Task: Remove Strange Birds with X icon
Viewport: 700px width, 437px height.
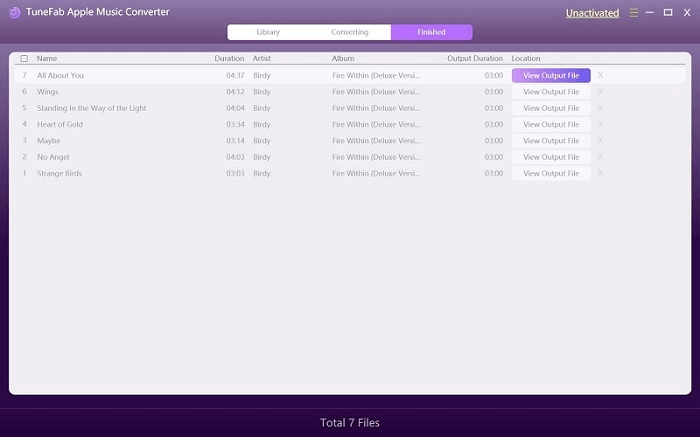Action: click(600, 173)
